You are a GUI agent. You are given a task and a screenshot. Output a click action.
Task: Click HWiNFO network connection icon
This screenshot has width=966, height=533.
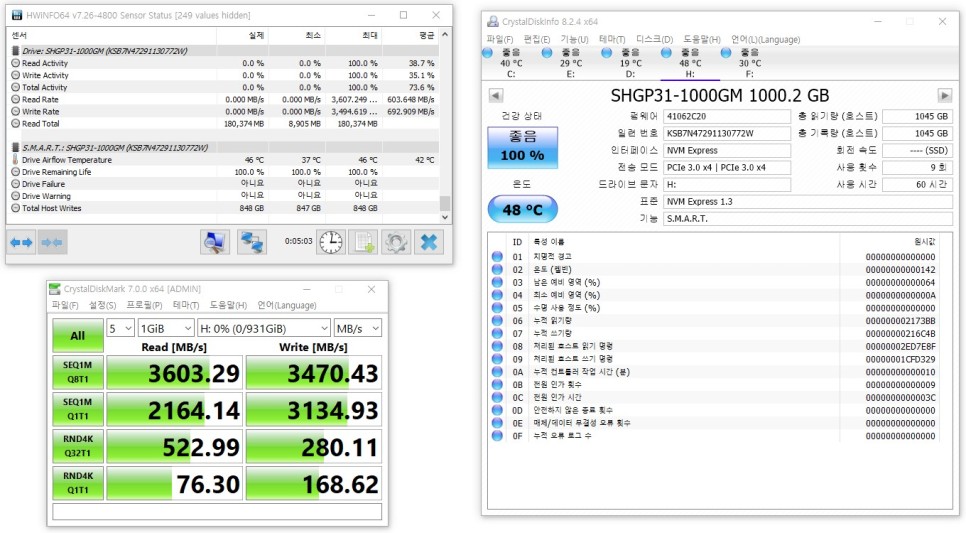click(x=253, y=242)
